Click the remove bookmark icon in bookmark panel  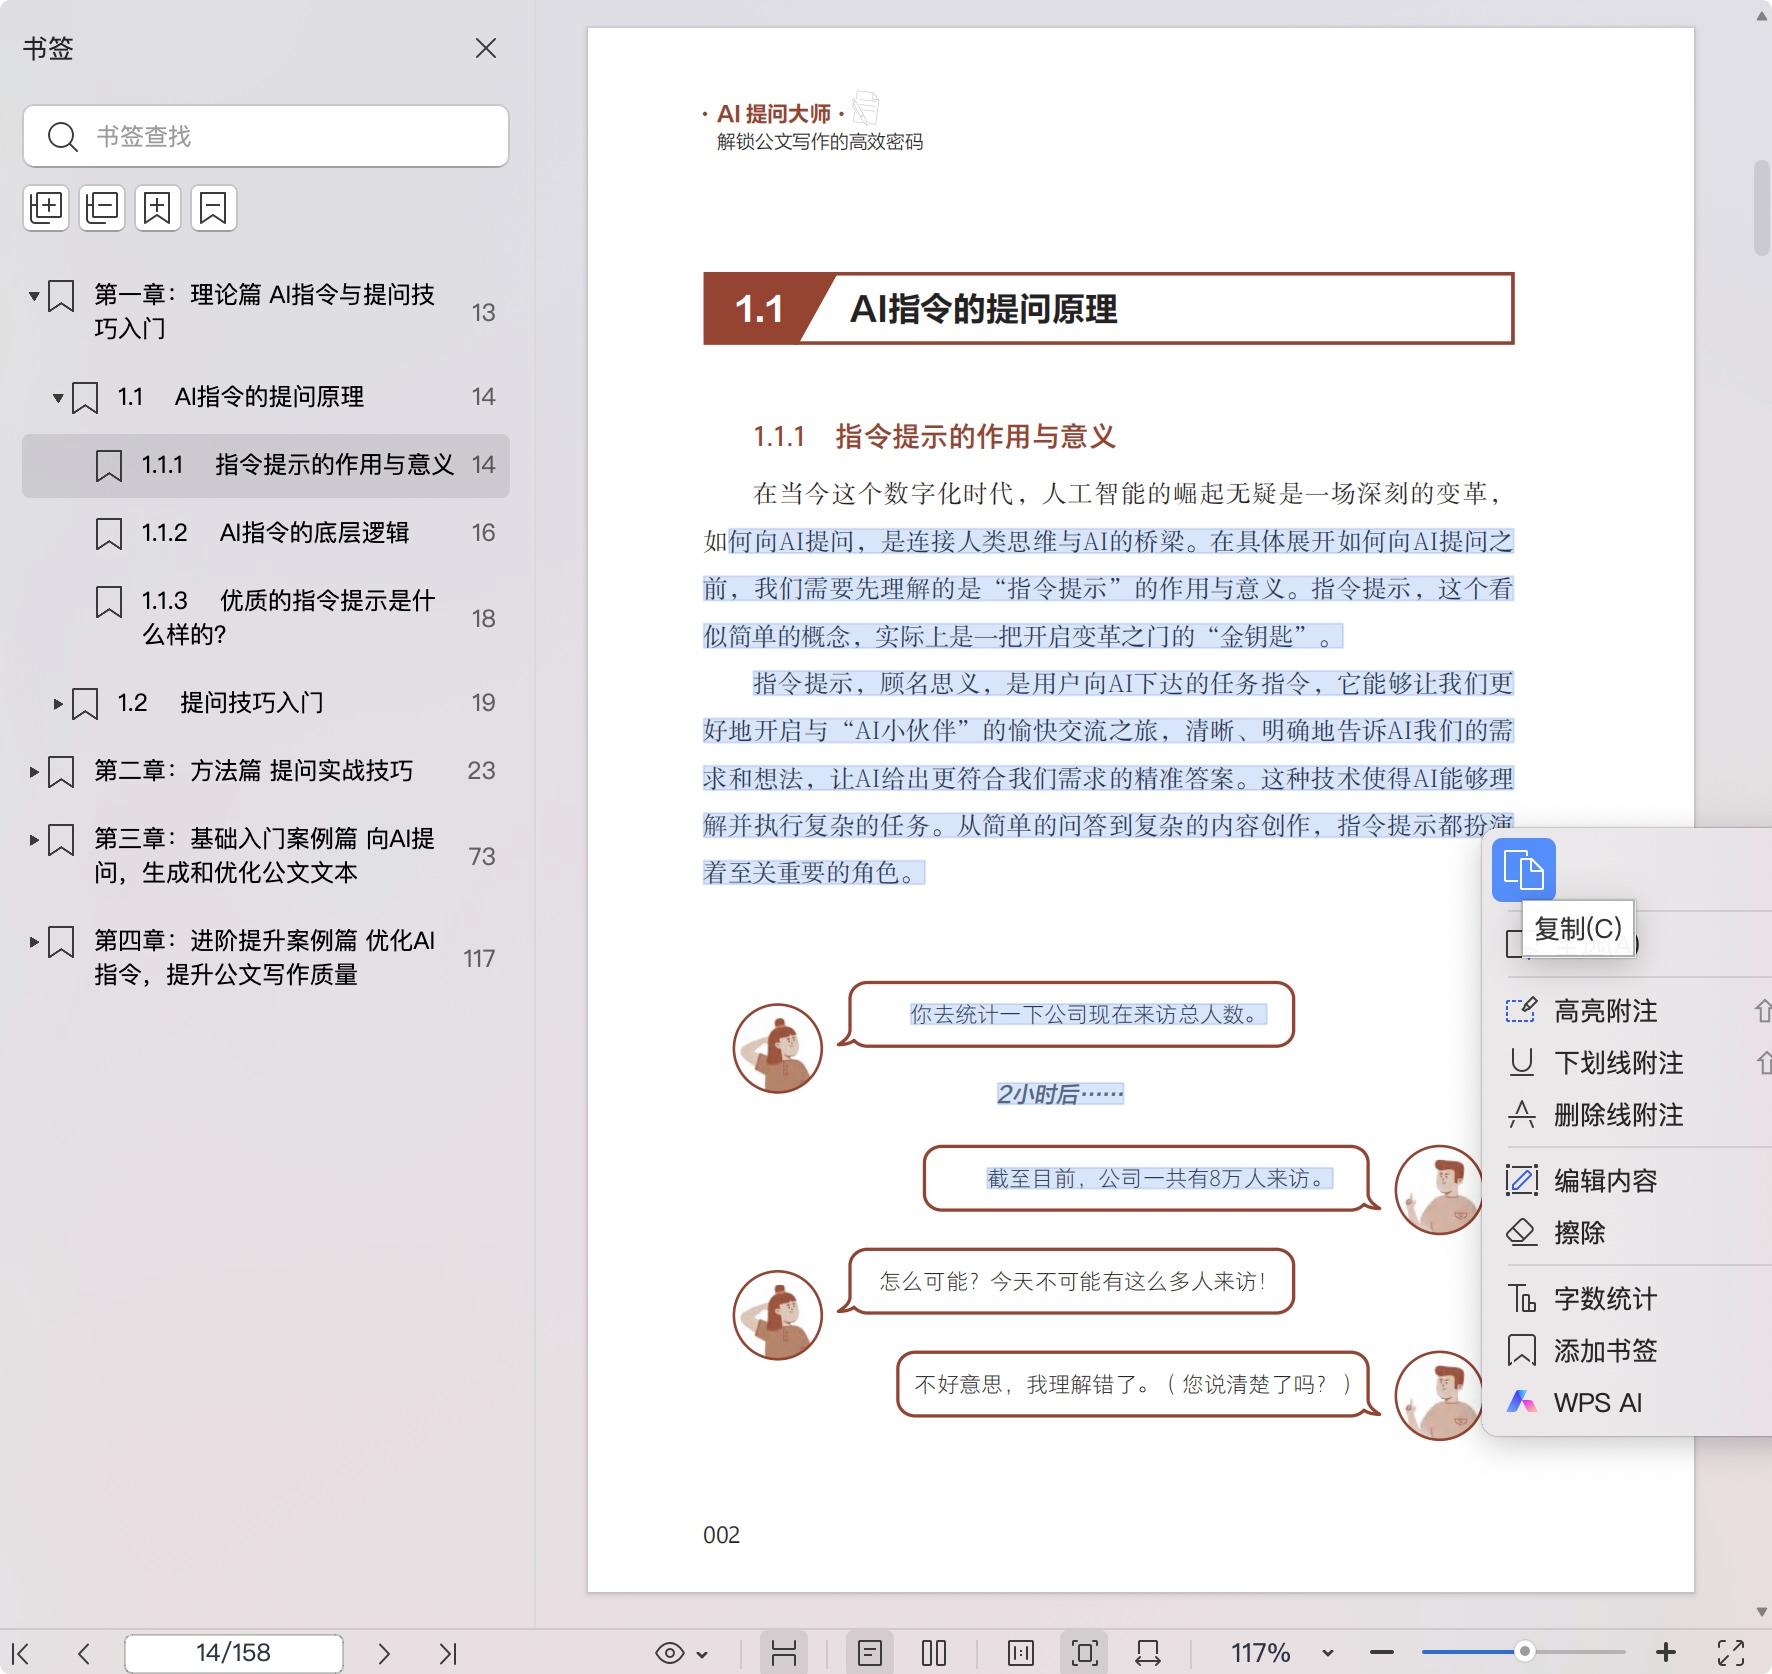[213, 208]
